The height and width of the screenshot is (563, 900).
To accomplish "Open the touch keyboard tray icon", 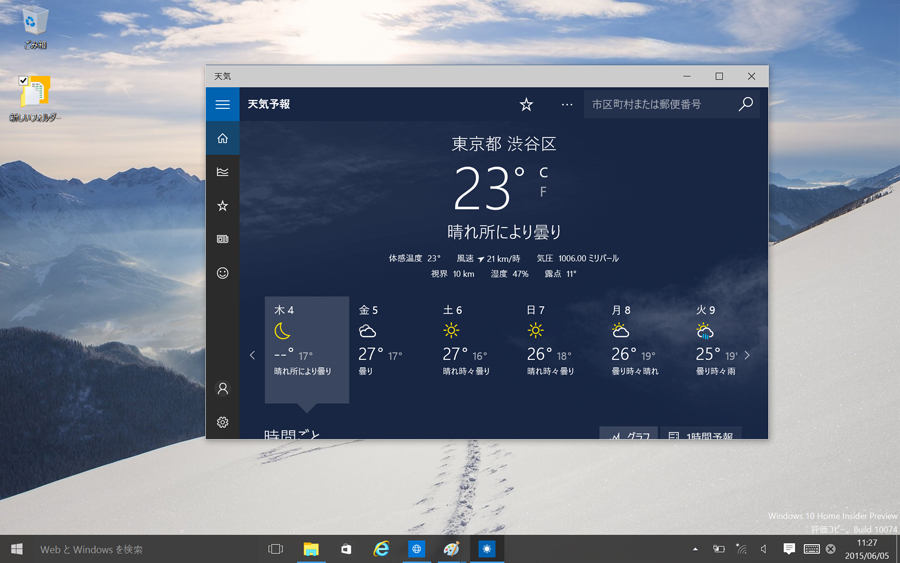I will coord(812,549).
